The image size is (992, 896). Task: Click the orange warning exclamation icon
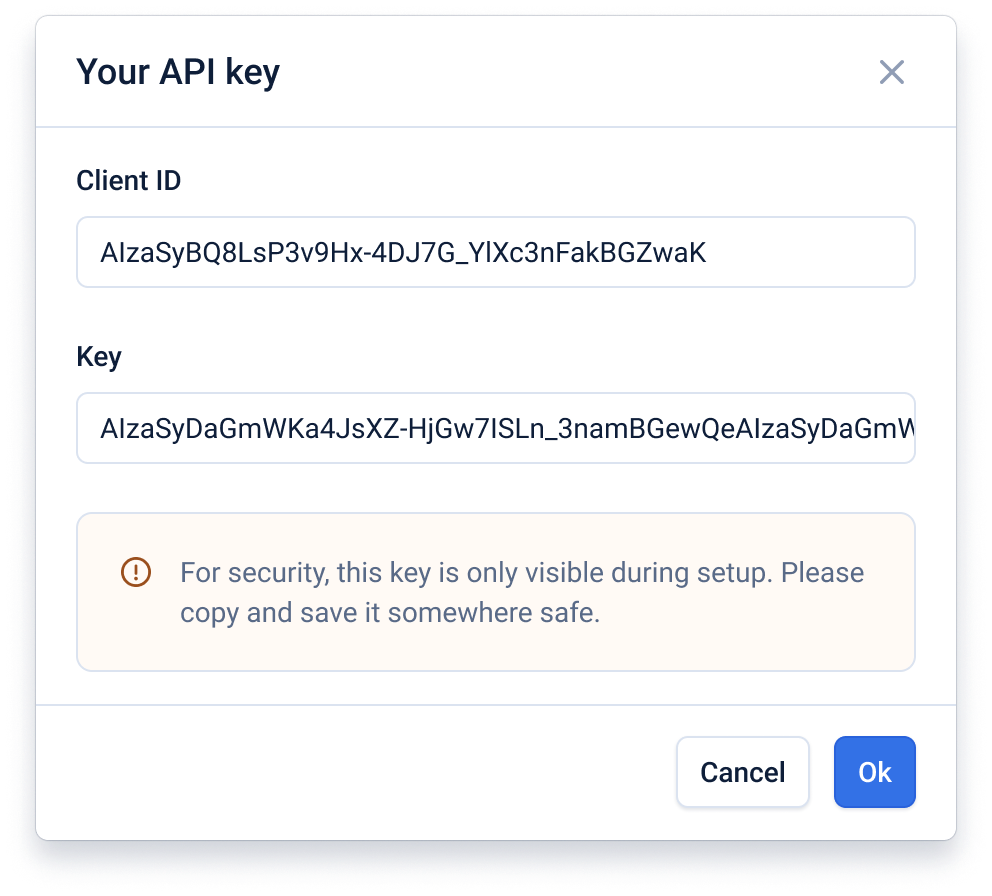pyautogui.click(x=135, y=572)
